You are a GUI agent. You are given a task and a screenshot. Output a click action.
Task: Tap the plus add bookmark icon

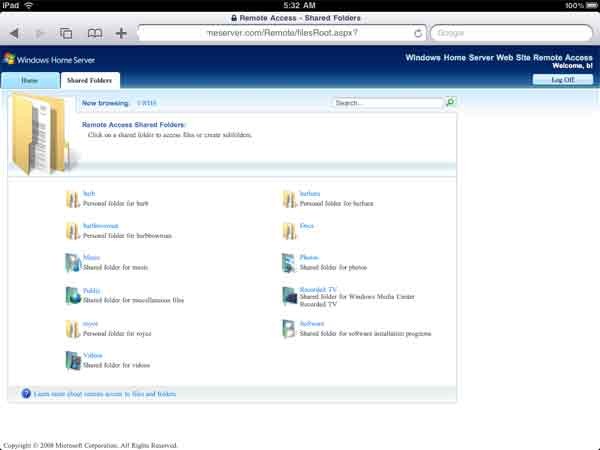click(121, 33)
